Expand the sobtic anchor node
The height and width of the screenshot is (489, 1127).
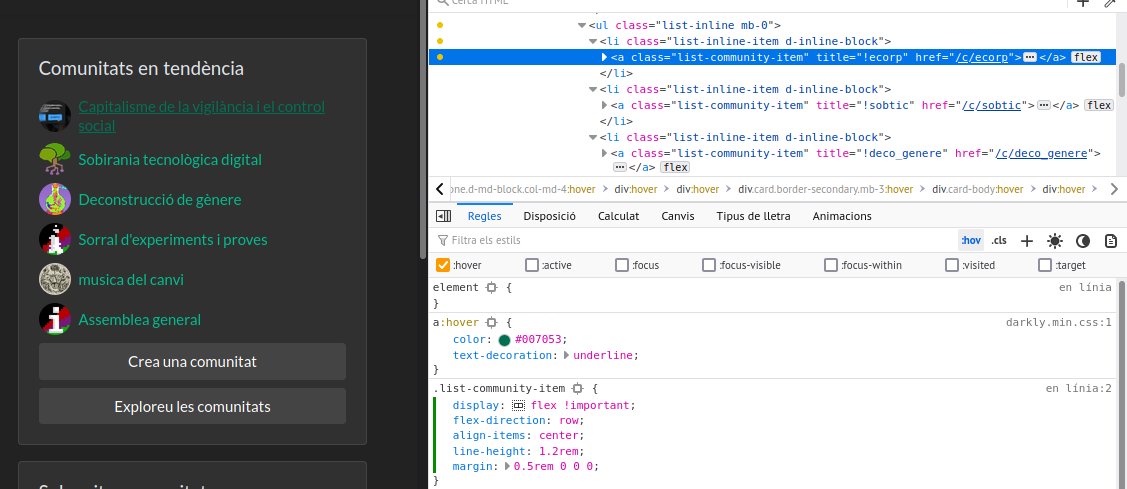[604, 106]
